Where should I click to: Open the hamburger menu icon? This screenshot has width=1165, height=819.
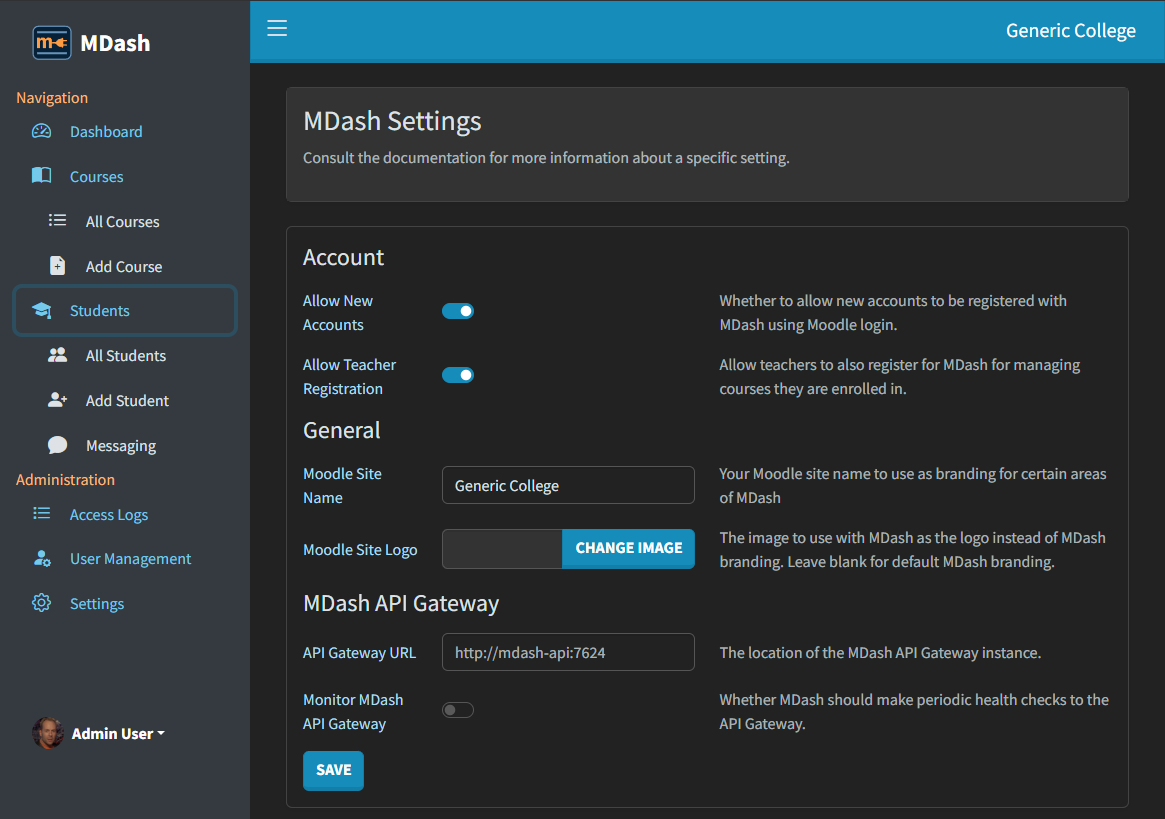(277, 29)
